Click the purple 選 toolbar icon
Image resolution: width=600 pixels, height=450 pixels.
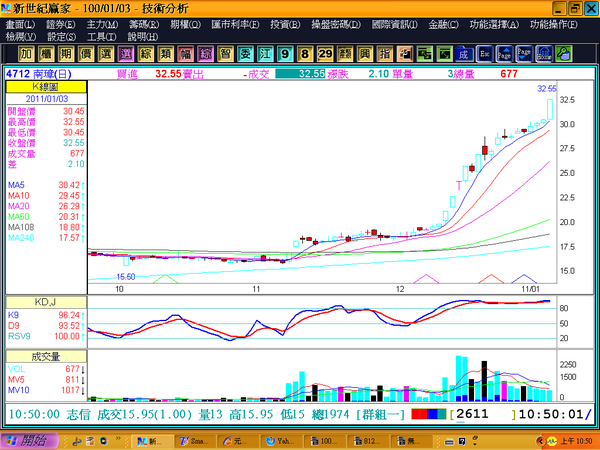(126, 54)
